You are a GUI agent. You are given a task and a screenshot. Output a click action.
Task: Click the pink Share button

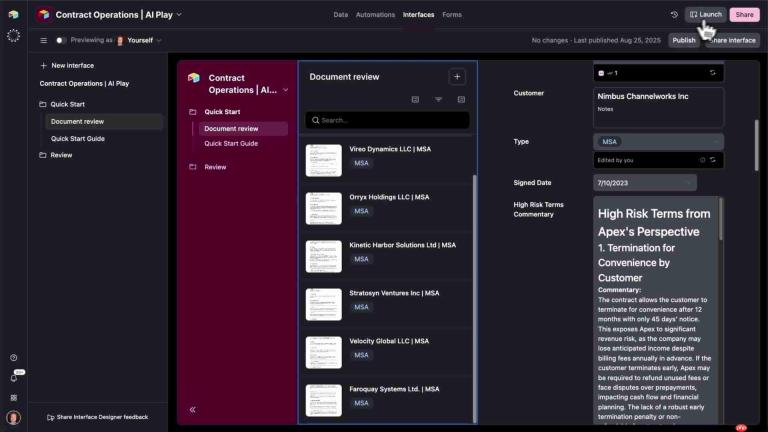[x=744, y=15]
